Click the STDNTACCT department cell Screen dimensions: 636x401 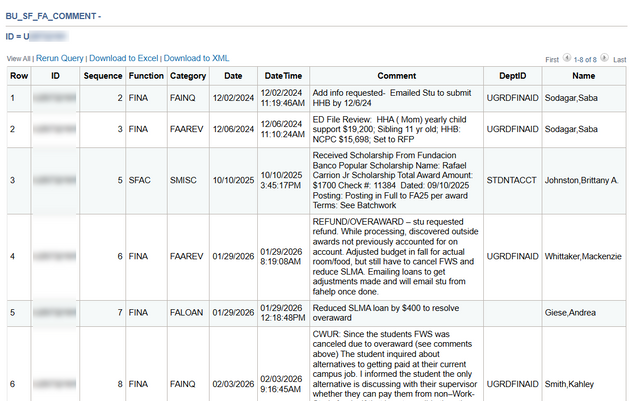coord(511,180)
